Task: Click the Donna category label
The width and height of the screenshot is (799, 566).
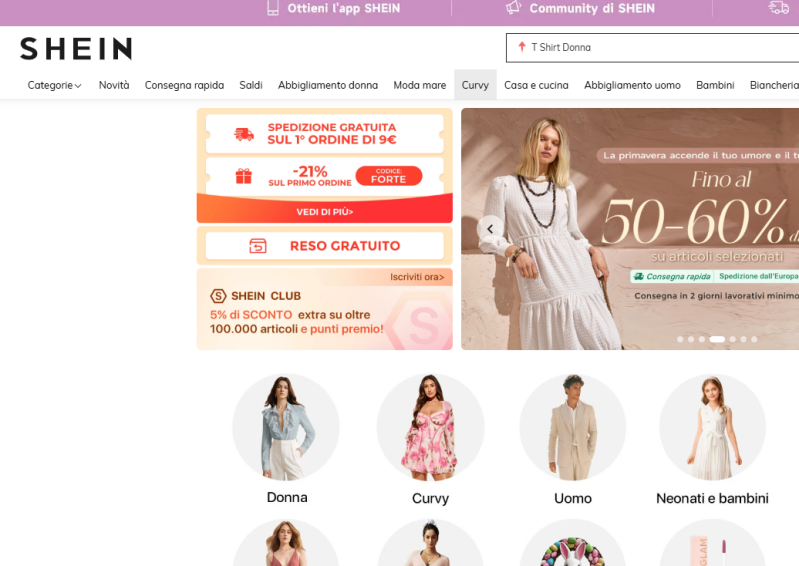Action: pos(287,498)
